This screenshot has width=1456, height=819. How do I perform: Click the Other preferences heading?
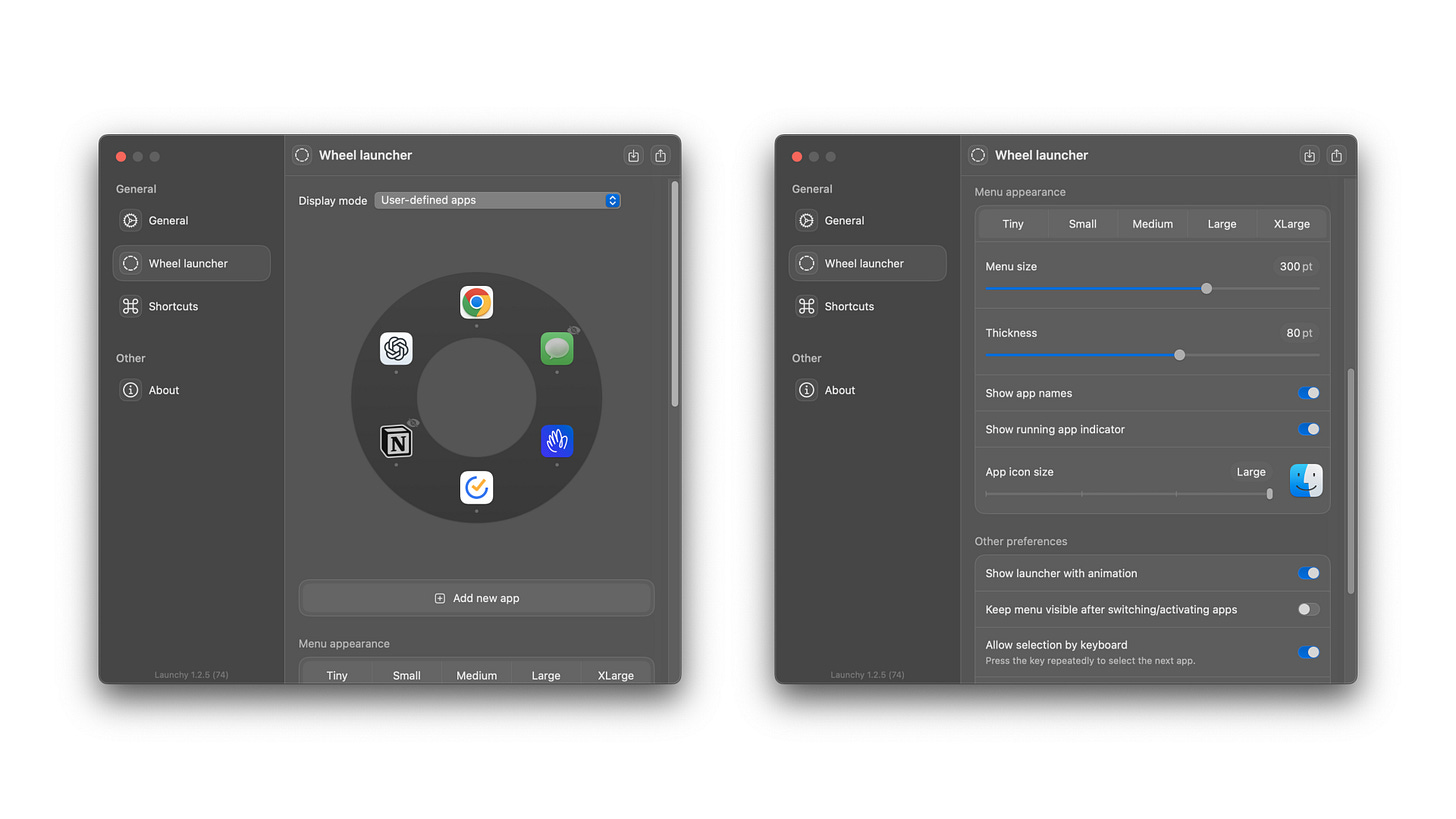click(1021, 541)
